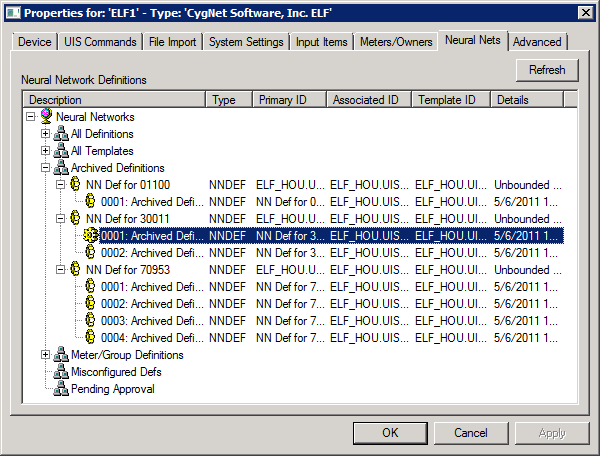Click the Meter/Group Definitions network icon
This screenshot has height=456, width=600.
61,355
